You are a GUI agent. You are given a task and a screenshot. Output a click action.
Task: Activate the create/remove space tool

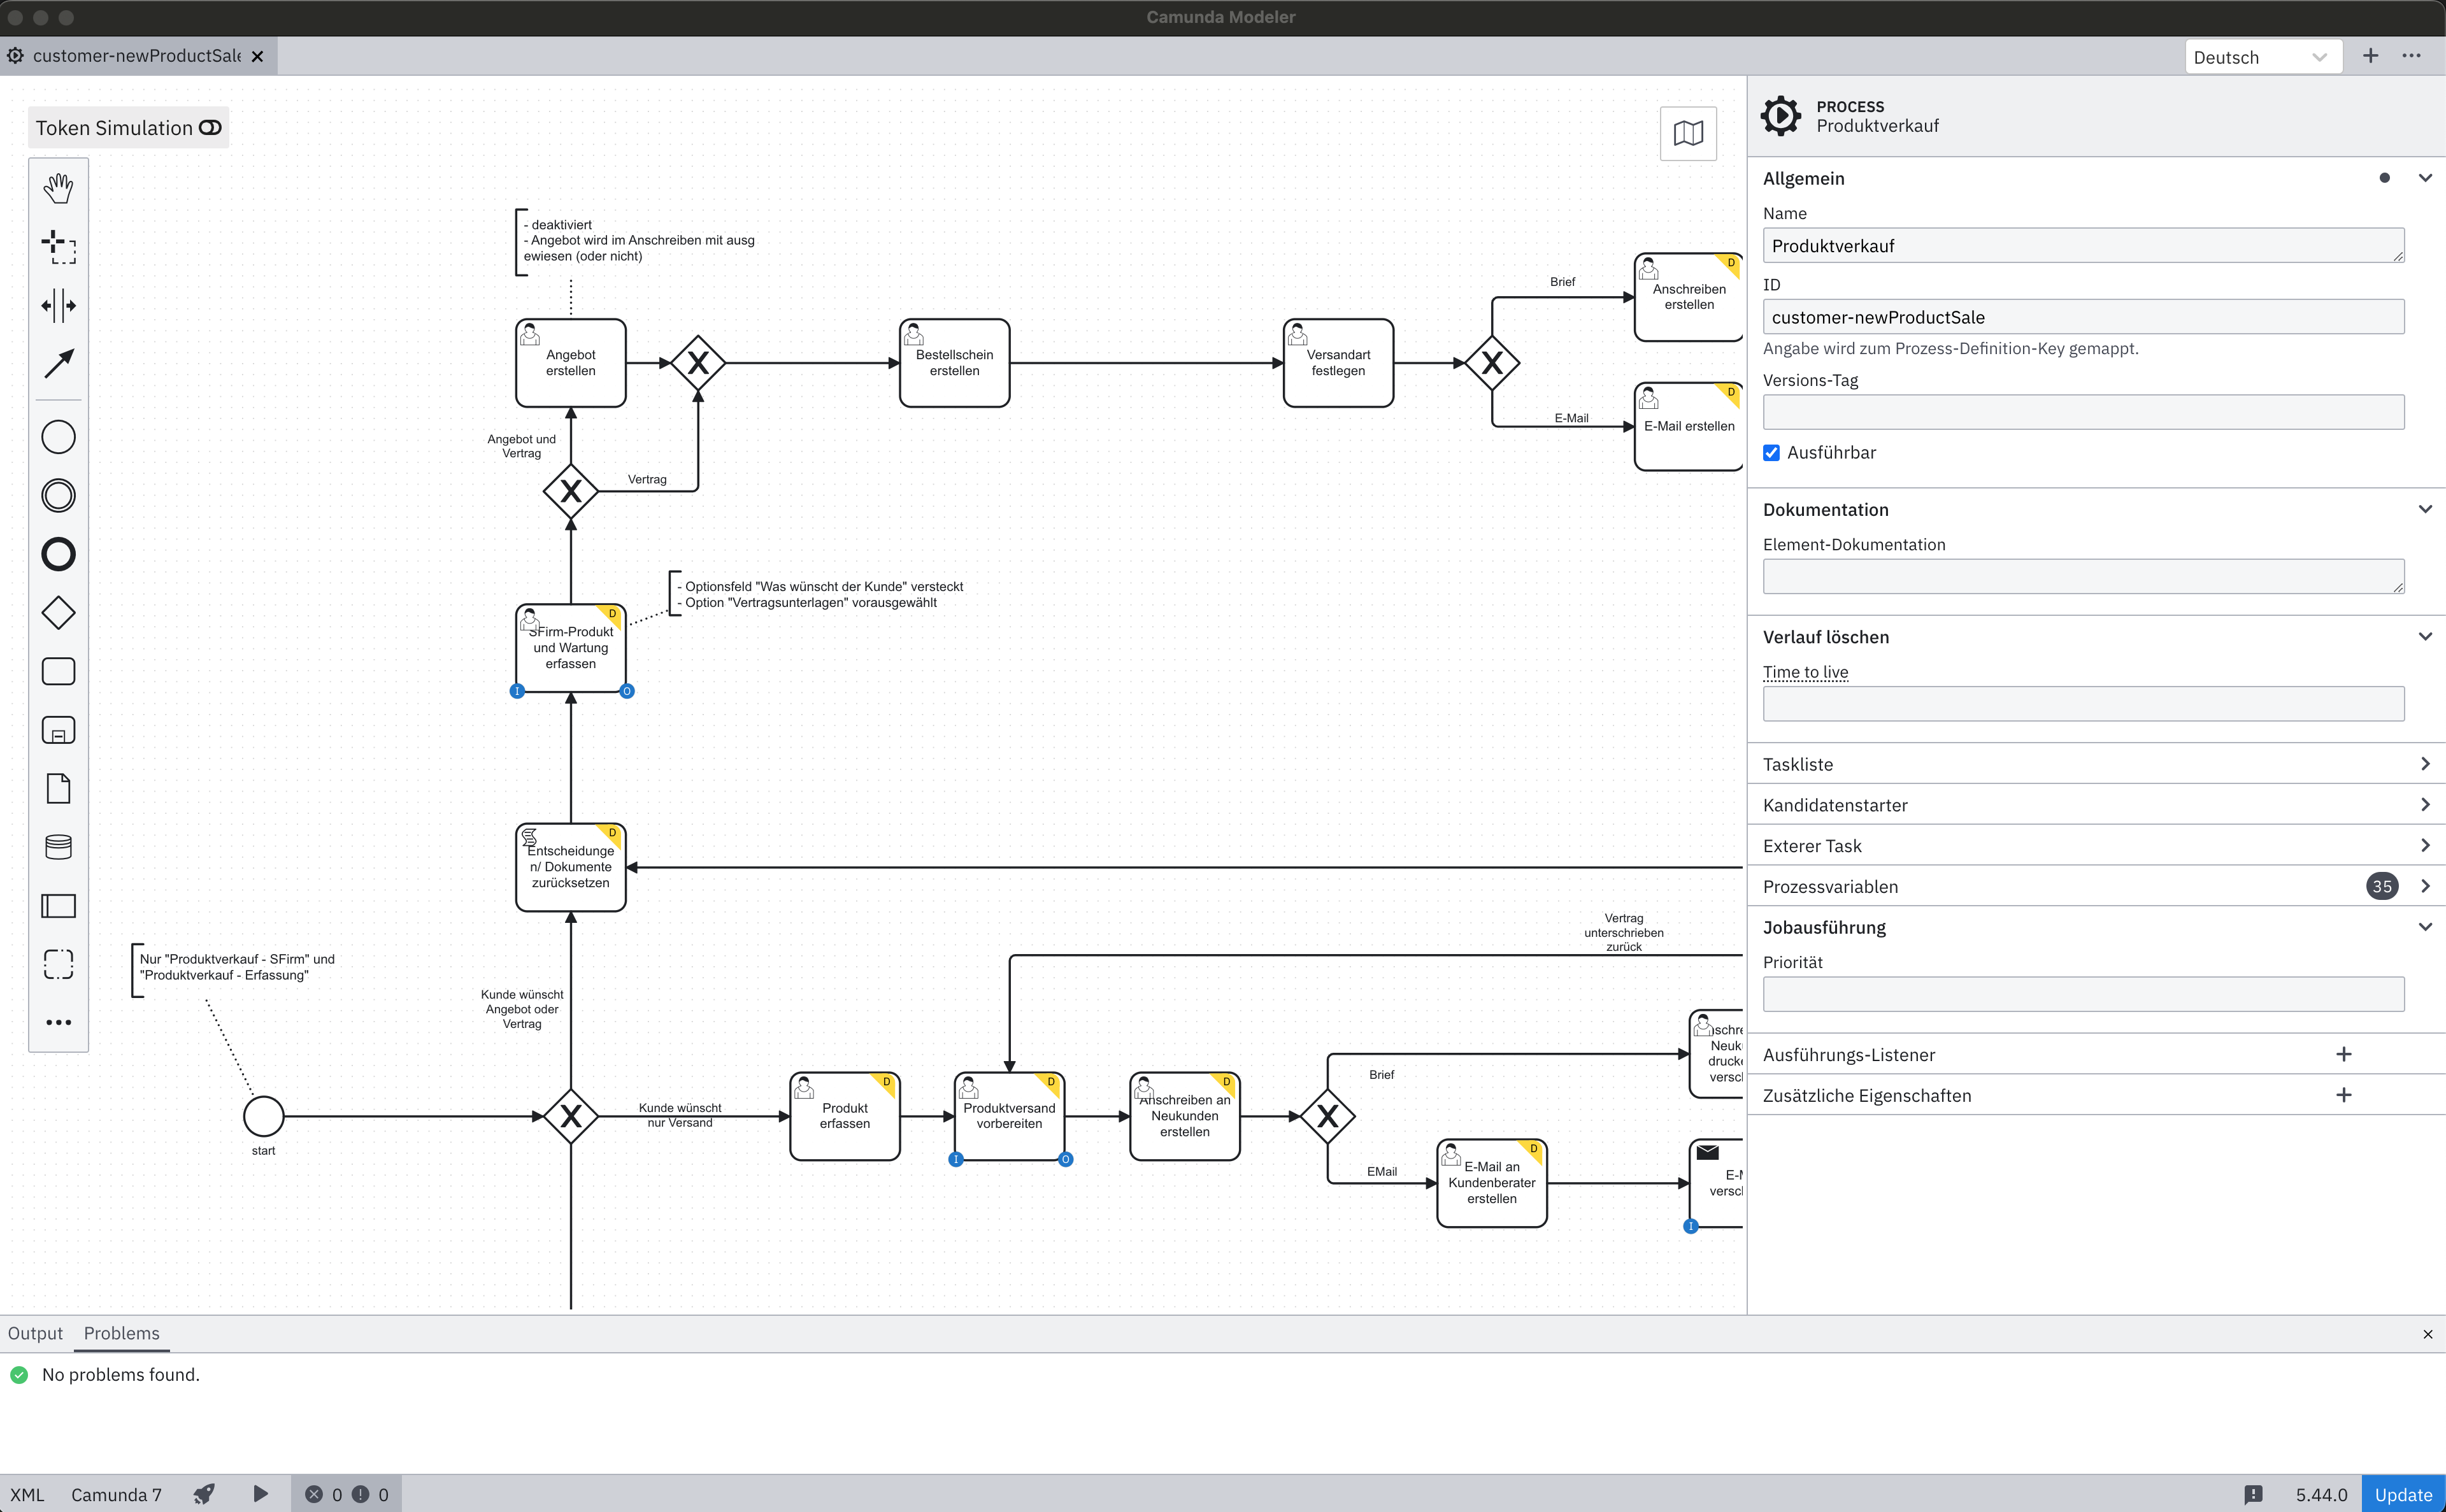point(58,305)
